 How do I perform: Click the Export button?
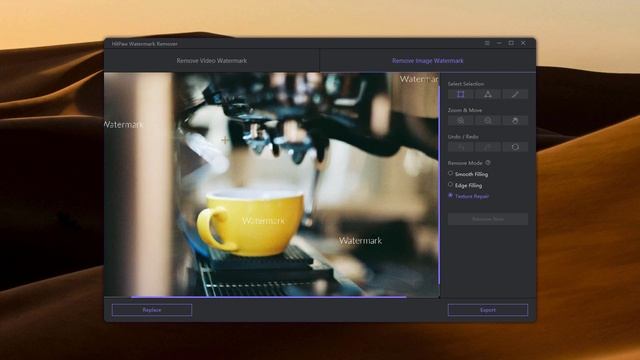pyautogui.click(x=488, y=310)
